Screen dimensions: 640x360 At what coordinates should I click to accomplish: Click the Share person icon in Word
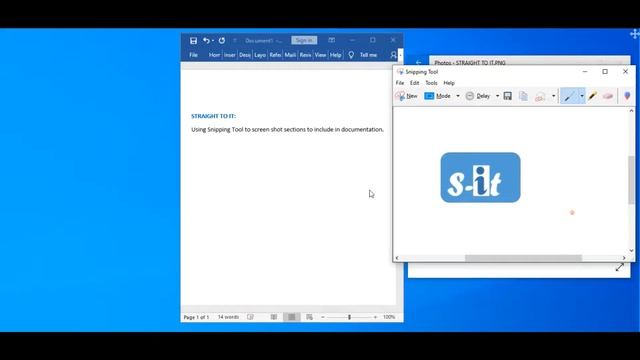click(x=393, y=55)
